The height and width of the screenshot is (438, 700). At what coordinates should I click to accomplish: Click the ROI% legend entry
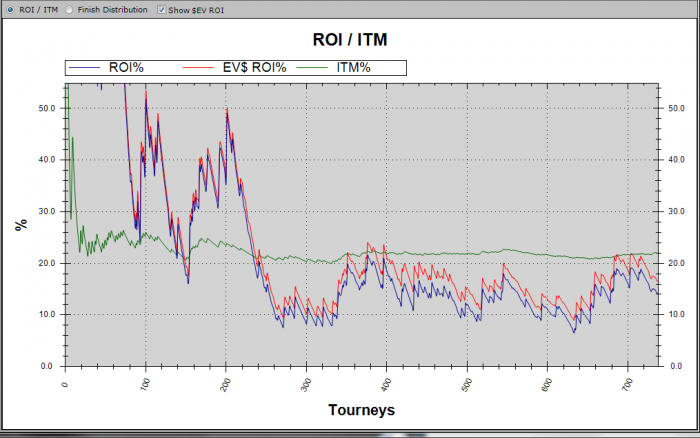(x=107, y=67)
